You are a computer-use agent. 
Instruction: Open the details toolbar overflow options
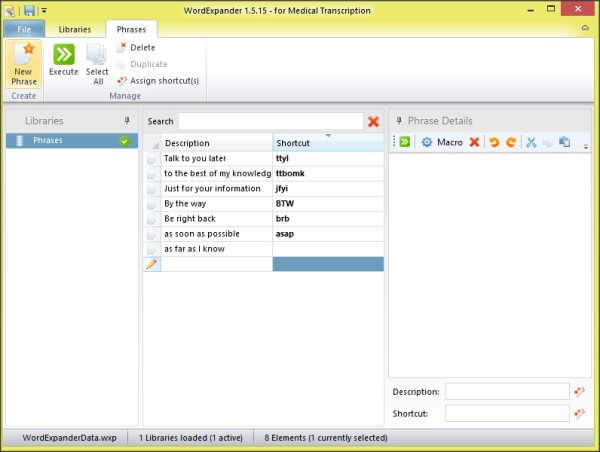coord(585,146)
